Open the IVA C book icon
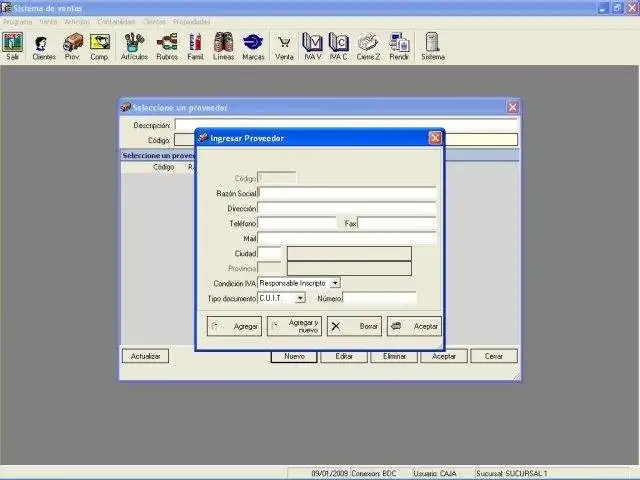 338,47
